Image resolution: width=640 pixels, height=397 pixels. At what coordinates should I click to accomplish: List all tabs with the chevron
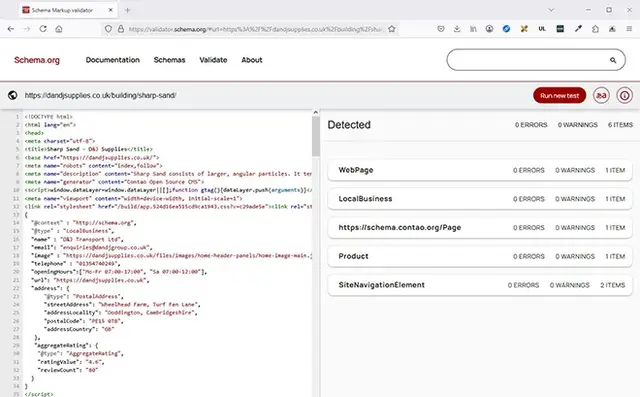click(551, 10)
